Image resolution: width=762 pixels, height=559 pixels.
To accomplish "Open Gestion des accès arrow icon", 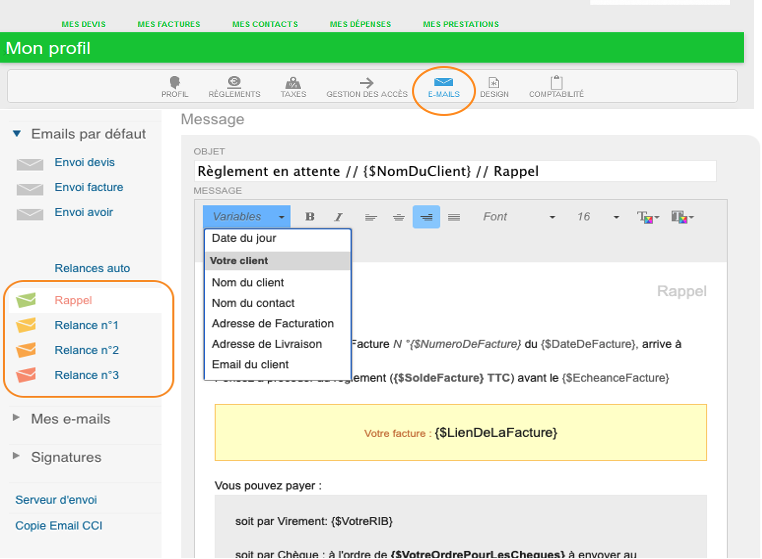I will pos(366,83).
